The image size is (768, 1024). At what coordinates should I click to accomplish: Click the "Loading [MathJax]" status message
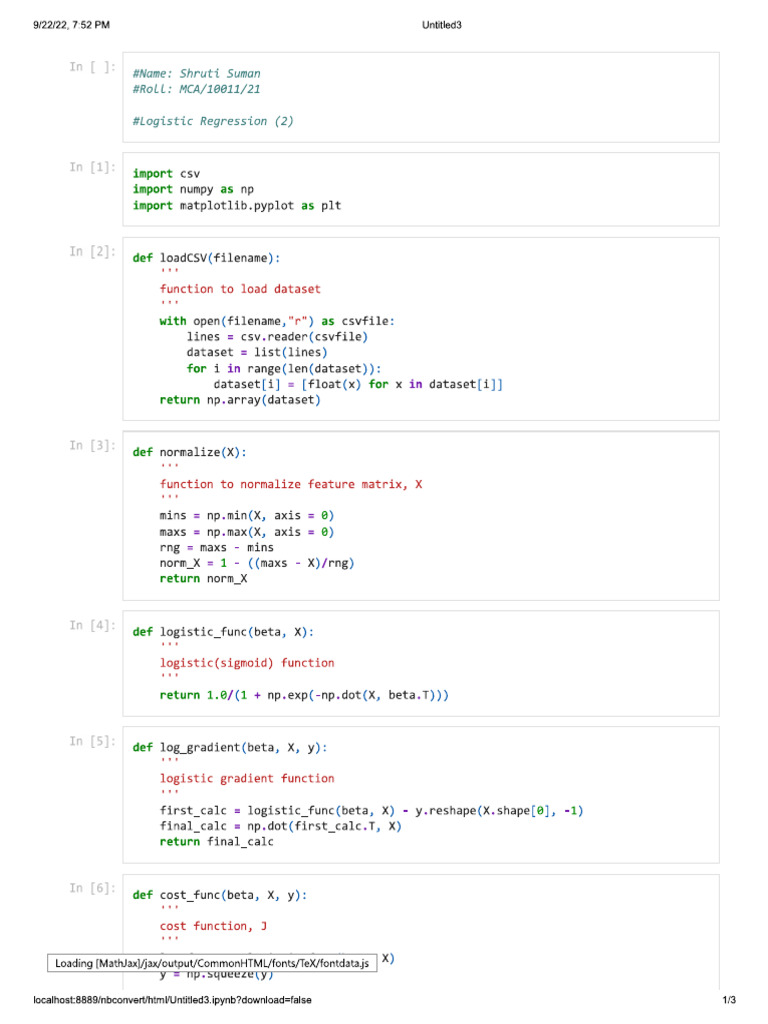pyautogui.click(x=212, y=963)
